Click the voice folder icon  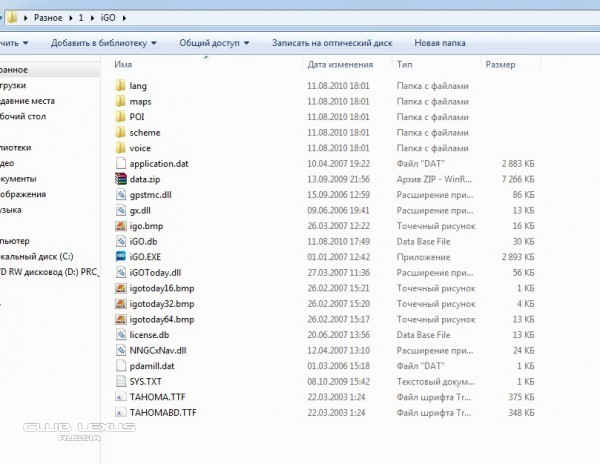click(x=121, y=148)
